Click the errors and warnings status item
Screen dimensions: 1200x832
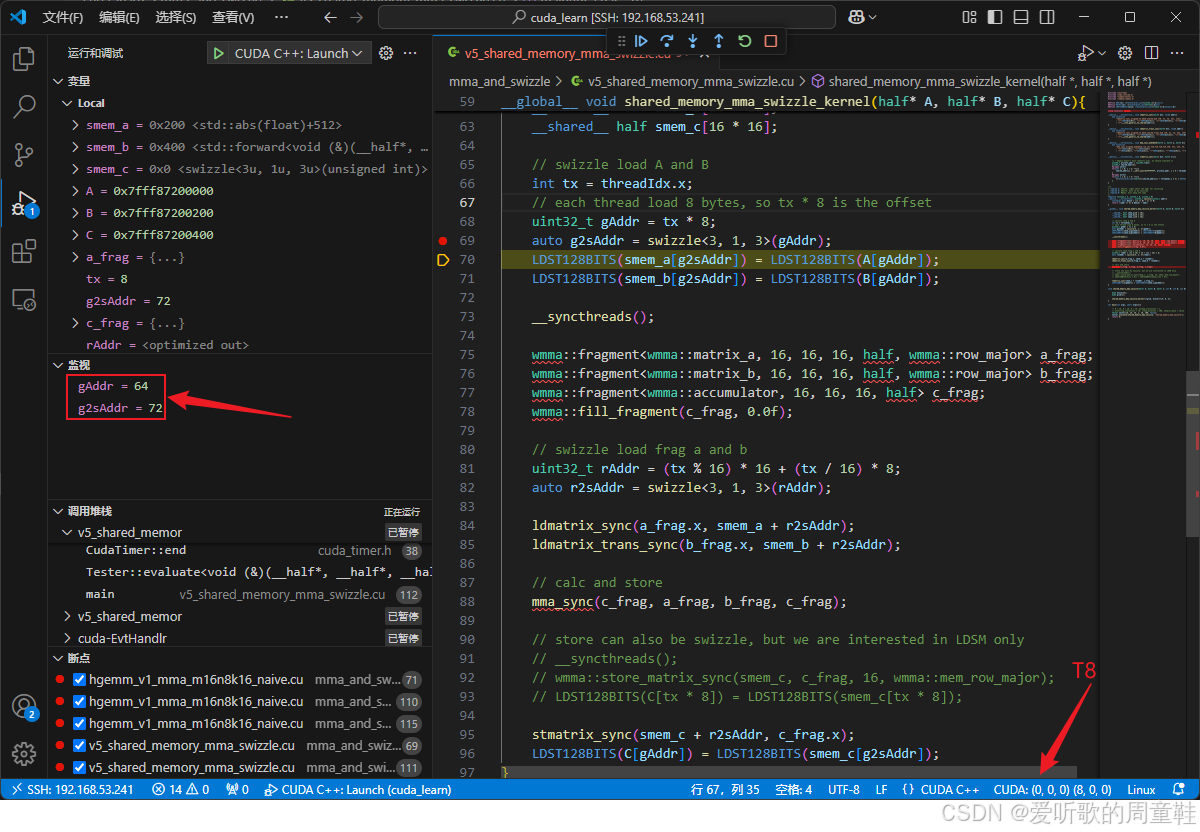[181, 789]
